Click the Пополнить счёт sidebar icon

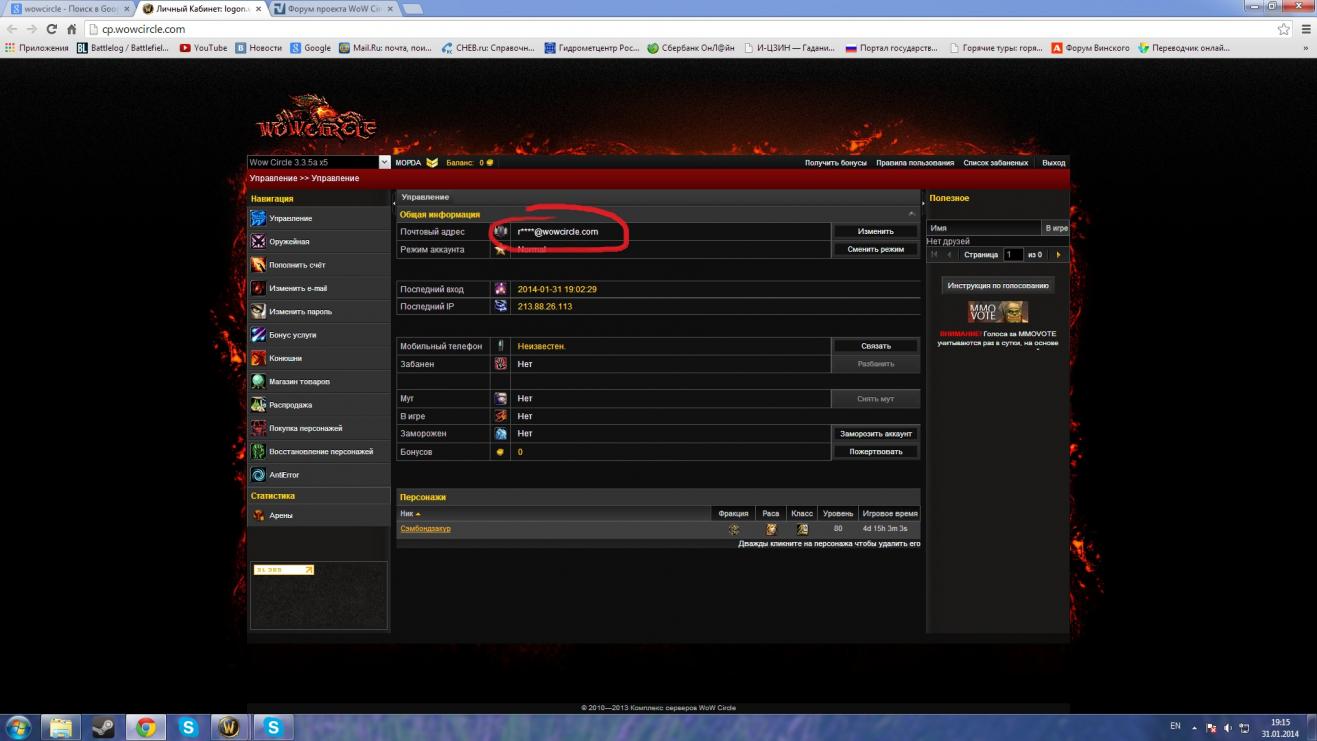(x=258, y=265)
